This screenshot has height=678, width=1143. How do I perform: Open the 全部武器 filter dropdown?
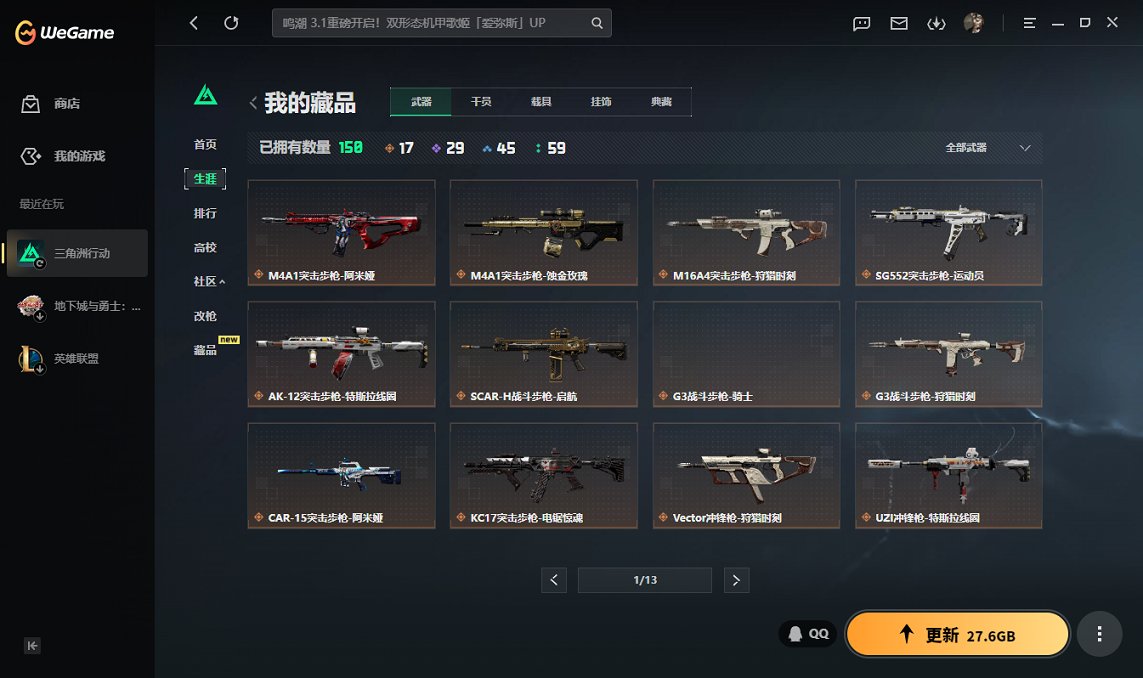pos(988,148)
